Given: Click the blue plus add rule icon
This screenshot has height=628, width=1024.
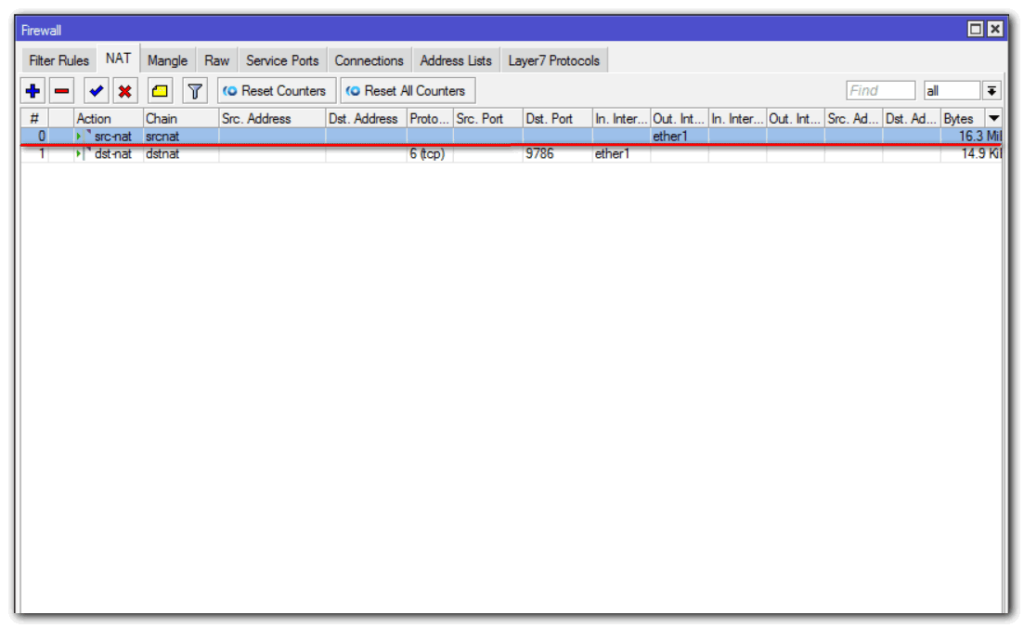Looking at the screenshot, I should [x=33, y=91].
